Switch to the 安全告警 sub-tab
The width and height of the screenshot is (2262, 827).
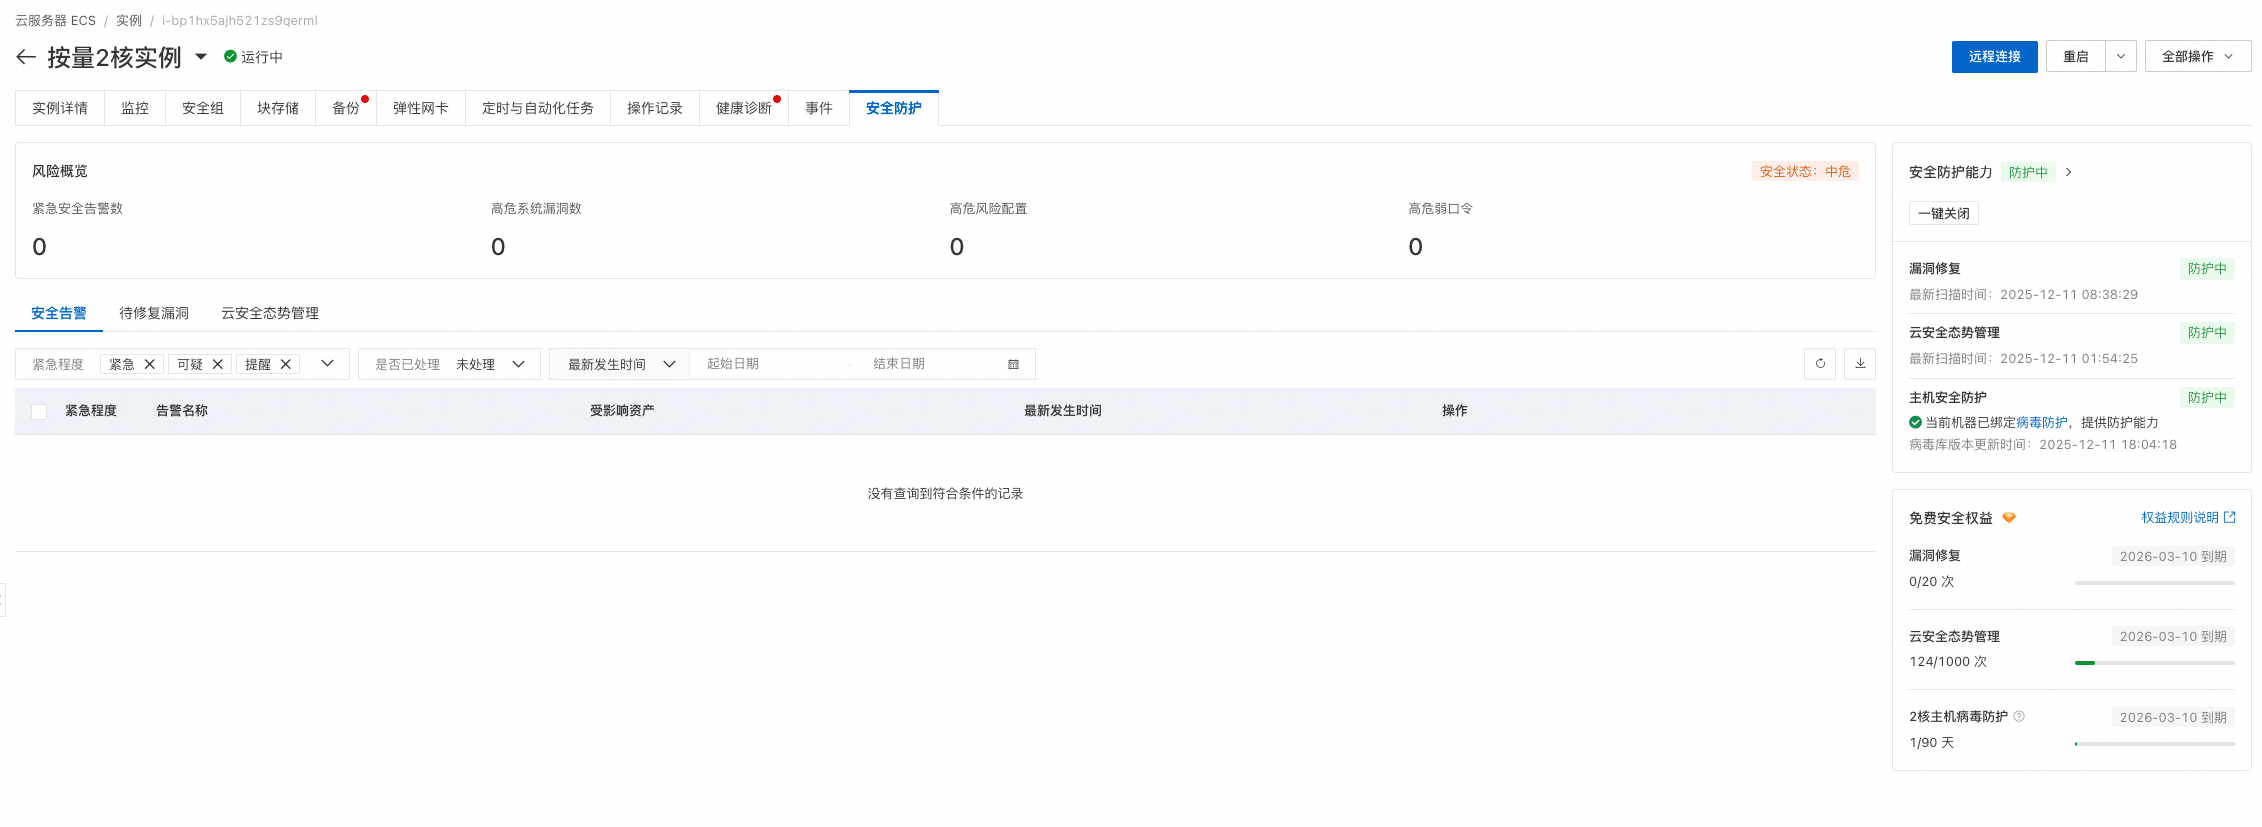pos(59,313)
